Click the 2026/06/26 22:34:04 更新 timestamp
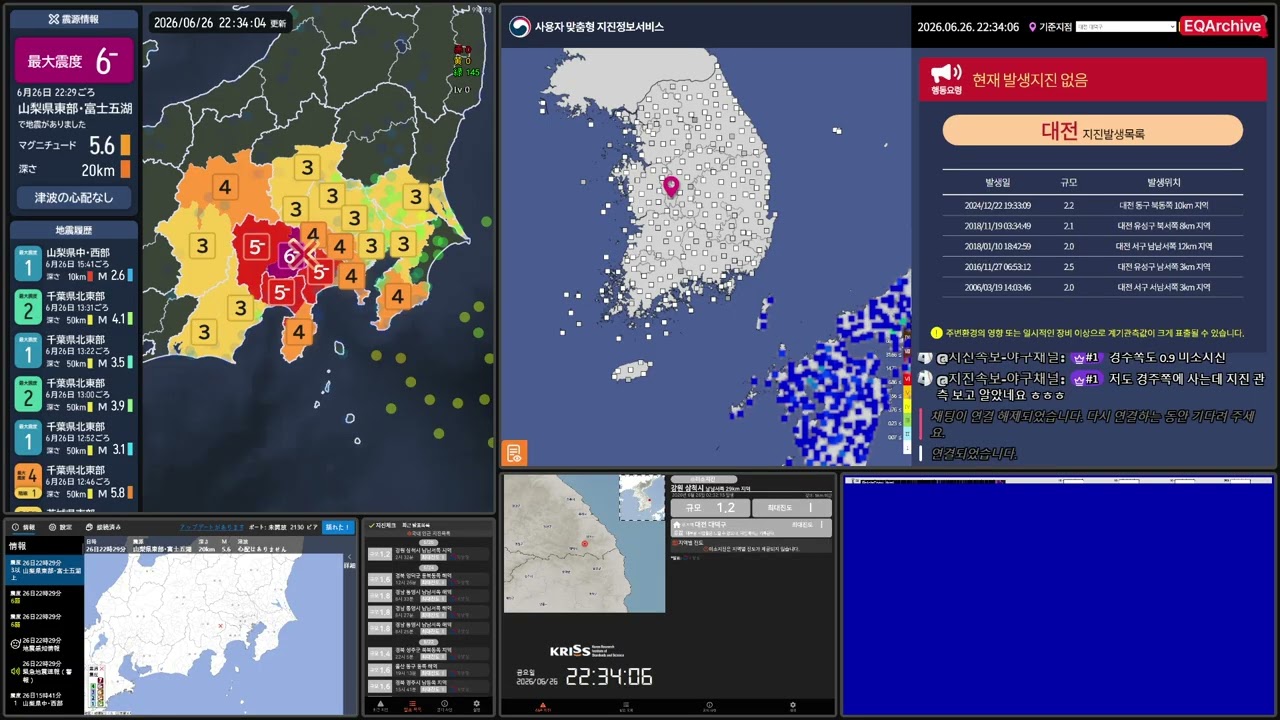 pyautogui.click(x=219, y=22)
